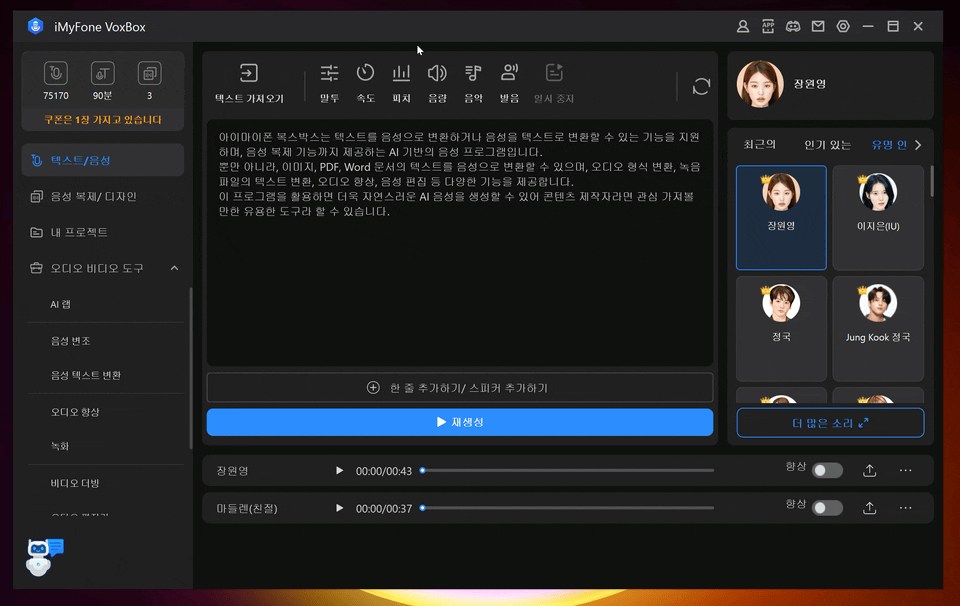Select 텍스트/음성 in sidebar
The image size is (960, 606).
point(103,160)
